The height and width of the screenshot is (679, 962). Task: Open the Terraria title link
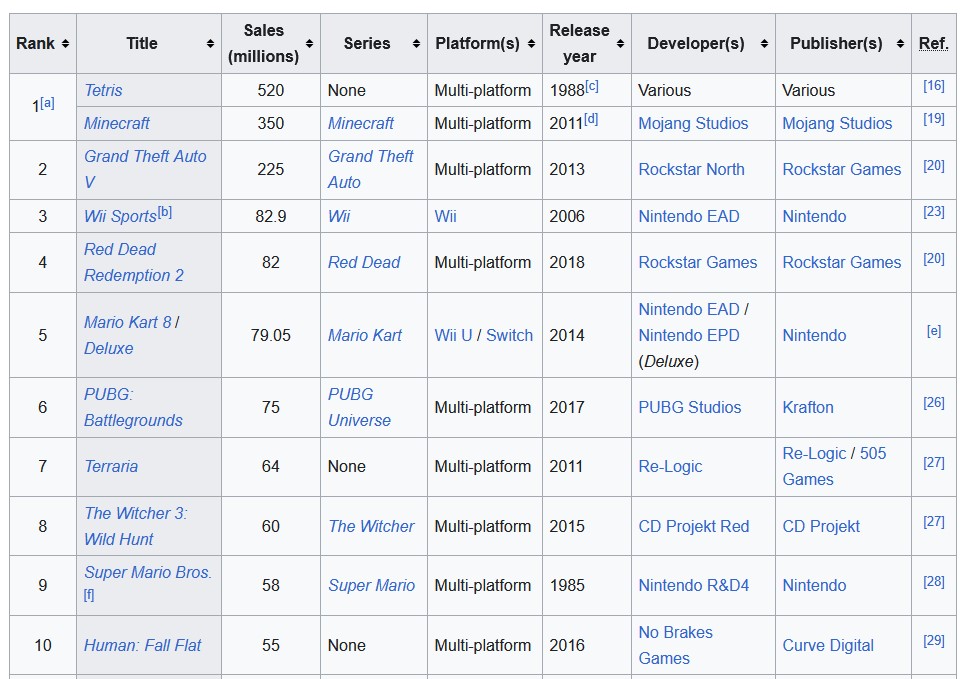(111, 466)
